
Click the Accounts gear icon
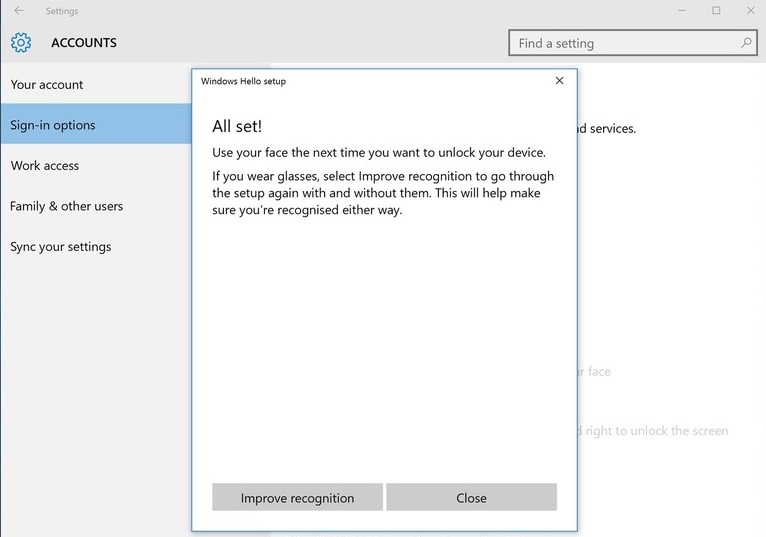(x=21, y=43)
